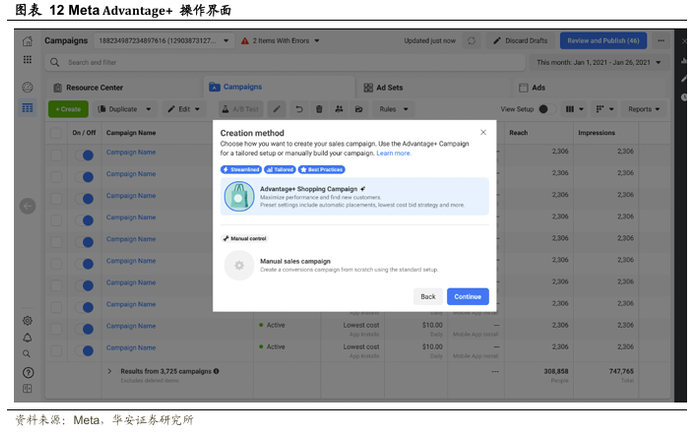This screenshot has height=435, width=700.
Task: Click the bottom sidebar panel icon
Action: tap(27, 389)
